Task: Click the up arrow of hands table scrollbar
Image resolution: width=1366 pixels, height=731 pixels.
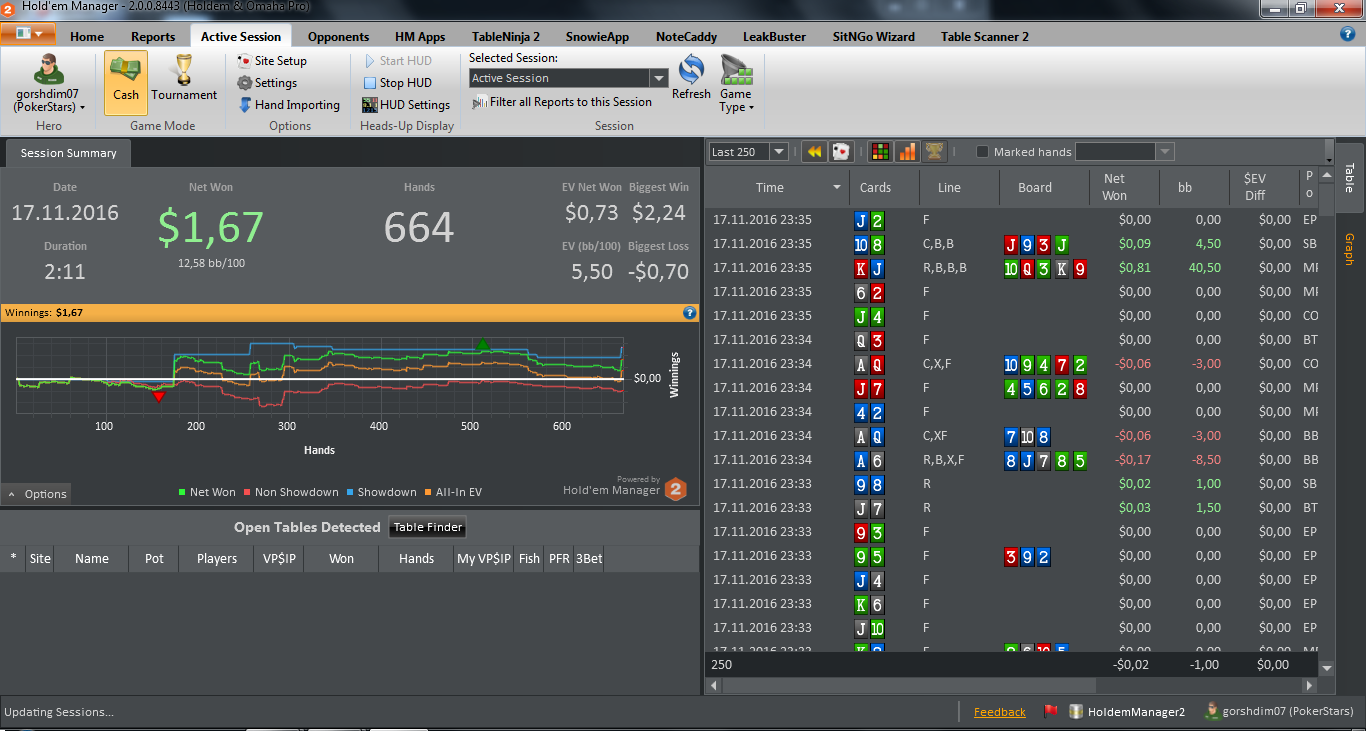Action: click(1327, 177)
